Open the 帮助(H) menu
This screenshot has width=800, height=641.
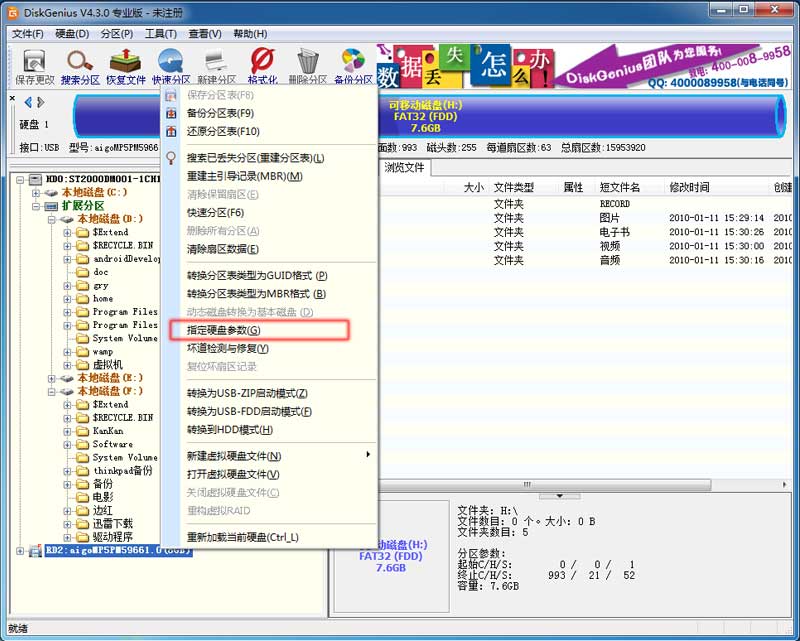point(250,34)
